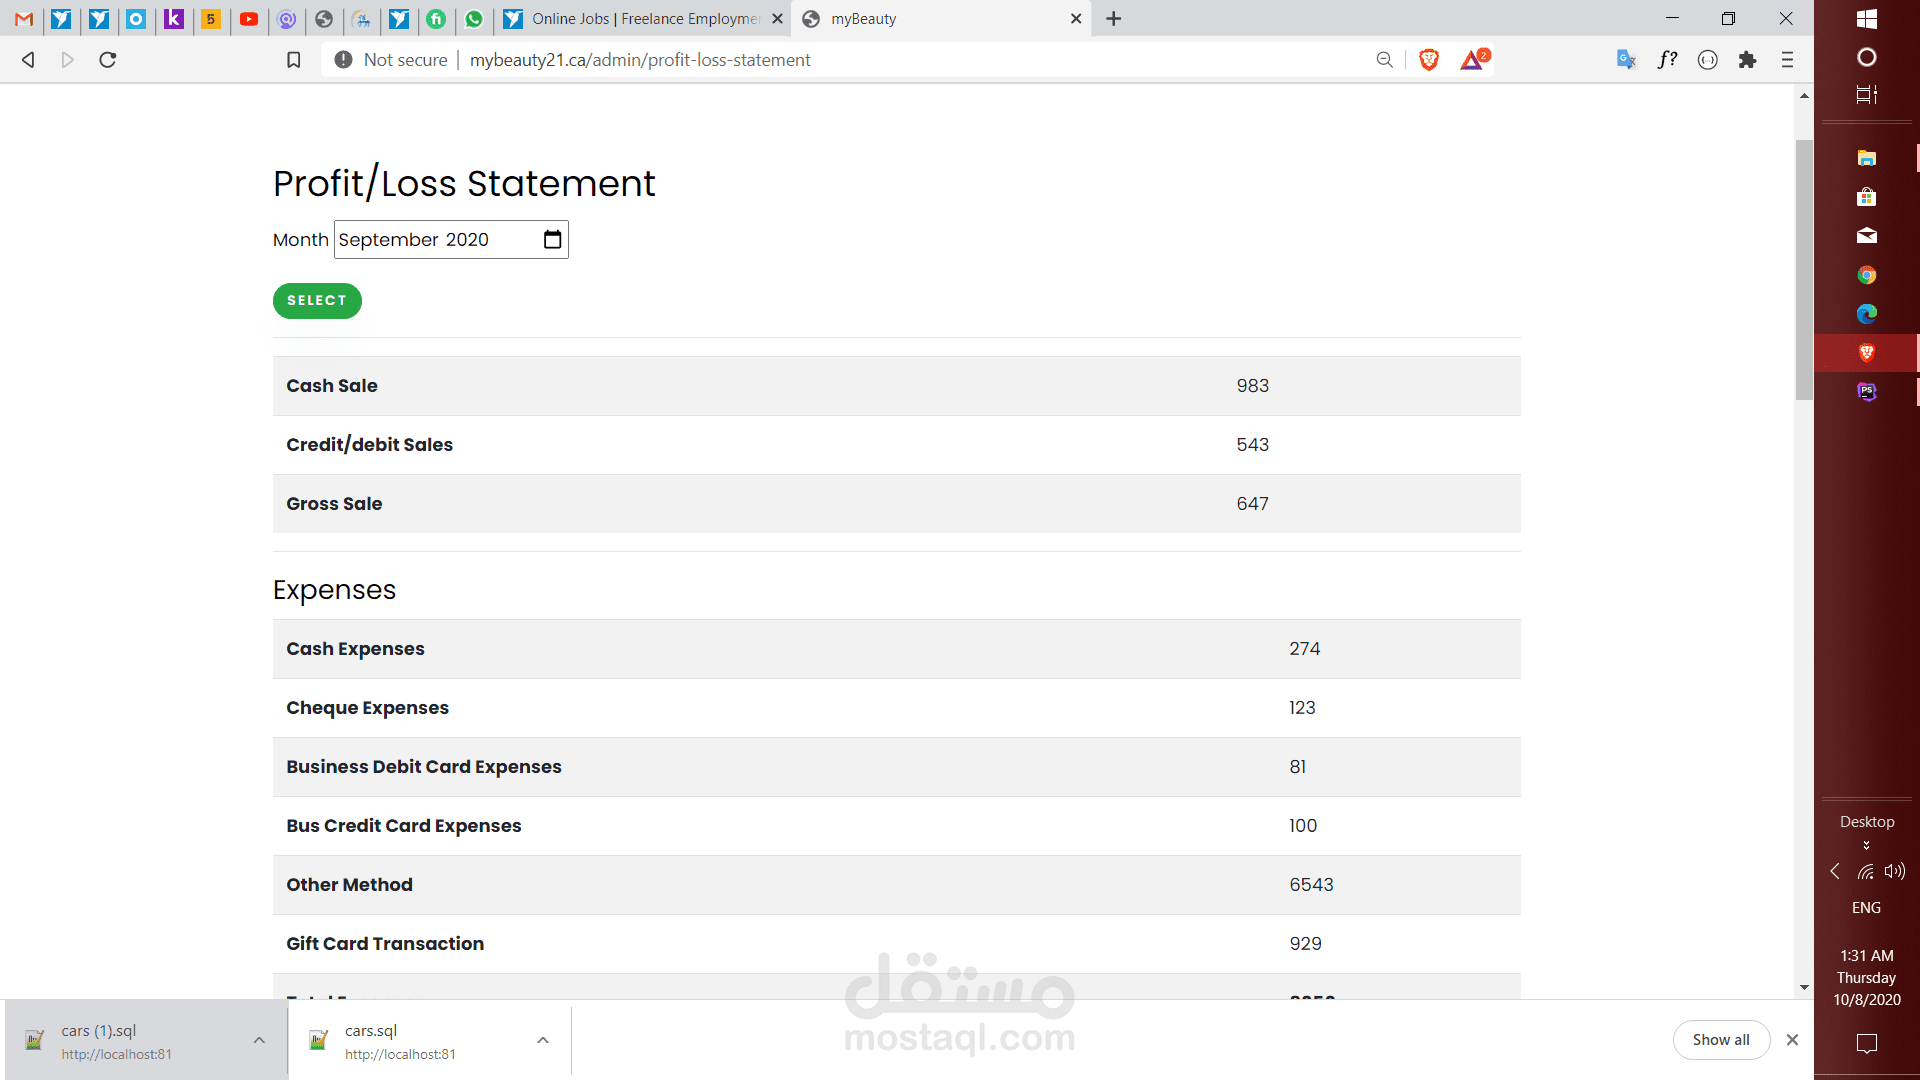The height and width of the screenshot is (1080, 1920).
Task: Click Show all downloads button
Action: coord(1720,1040)
